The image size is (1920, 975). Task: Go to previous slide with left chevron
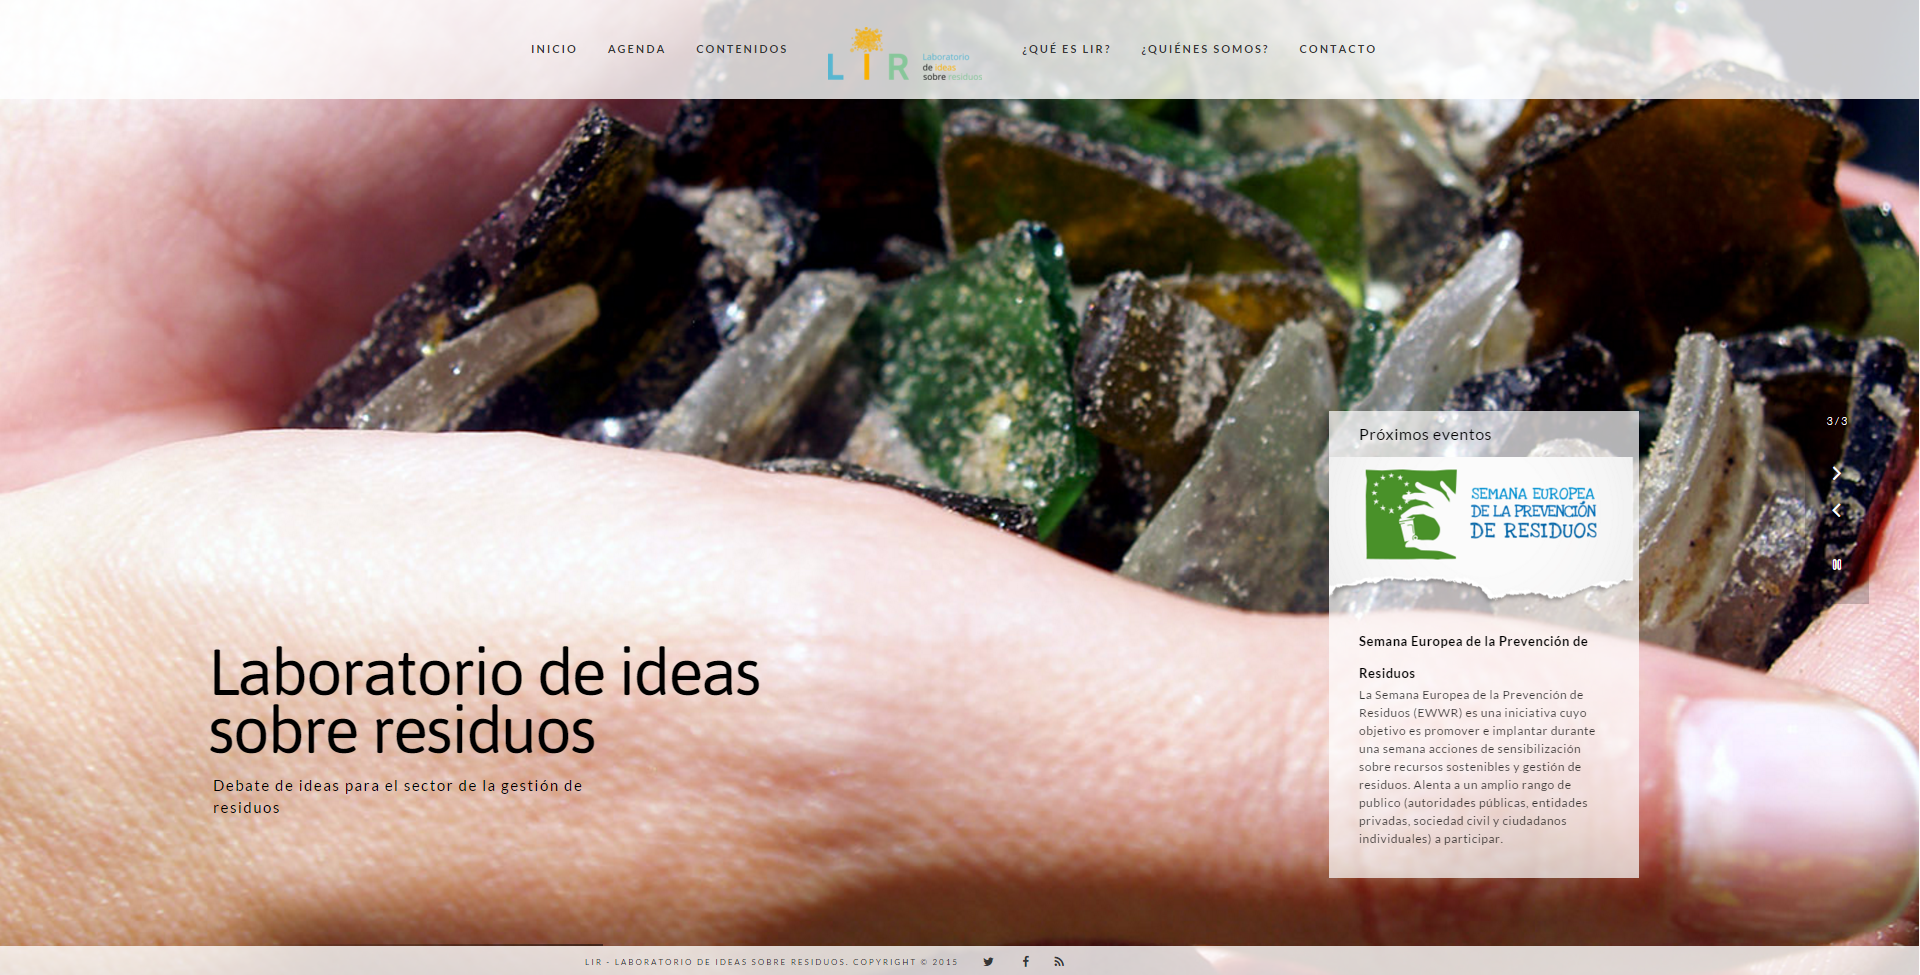[x=1836, y=511]
